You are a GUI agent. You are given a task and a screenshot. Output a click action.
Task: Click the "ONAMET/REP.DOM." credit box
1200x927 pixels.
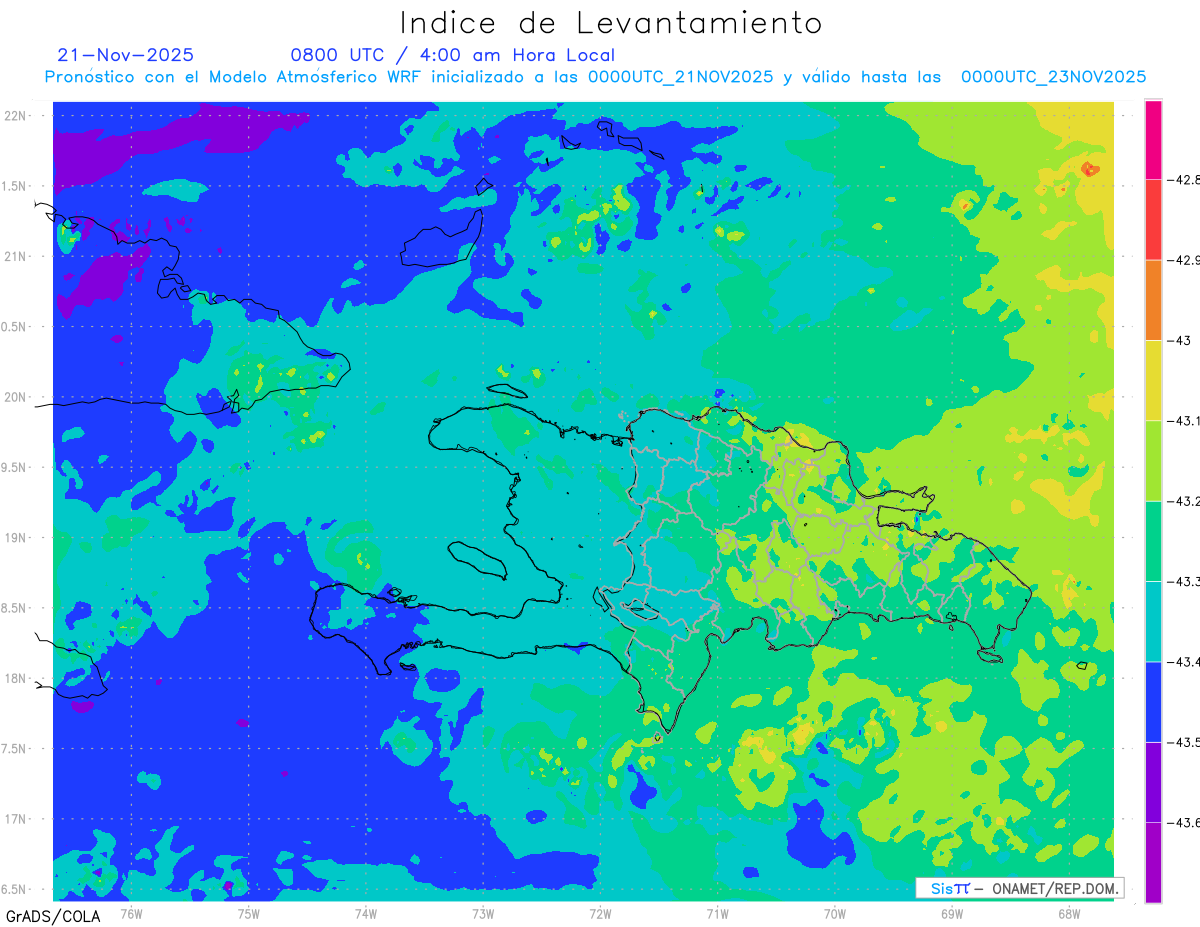[x=1018, y=888]
